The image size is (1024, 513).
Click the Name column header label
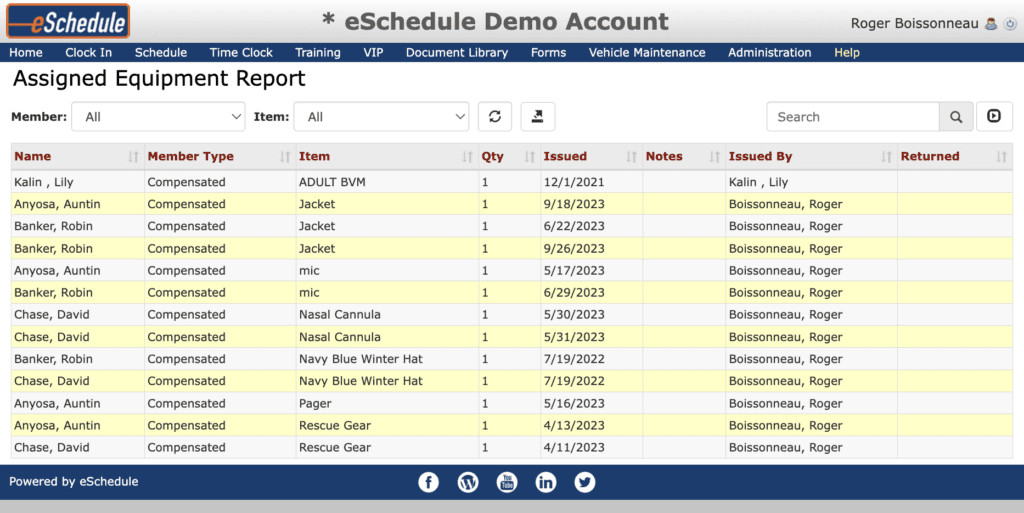pyautogui.click(x=33, y=156)
